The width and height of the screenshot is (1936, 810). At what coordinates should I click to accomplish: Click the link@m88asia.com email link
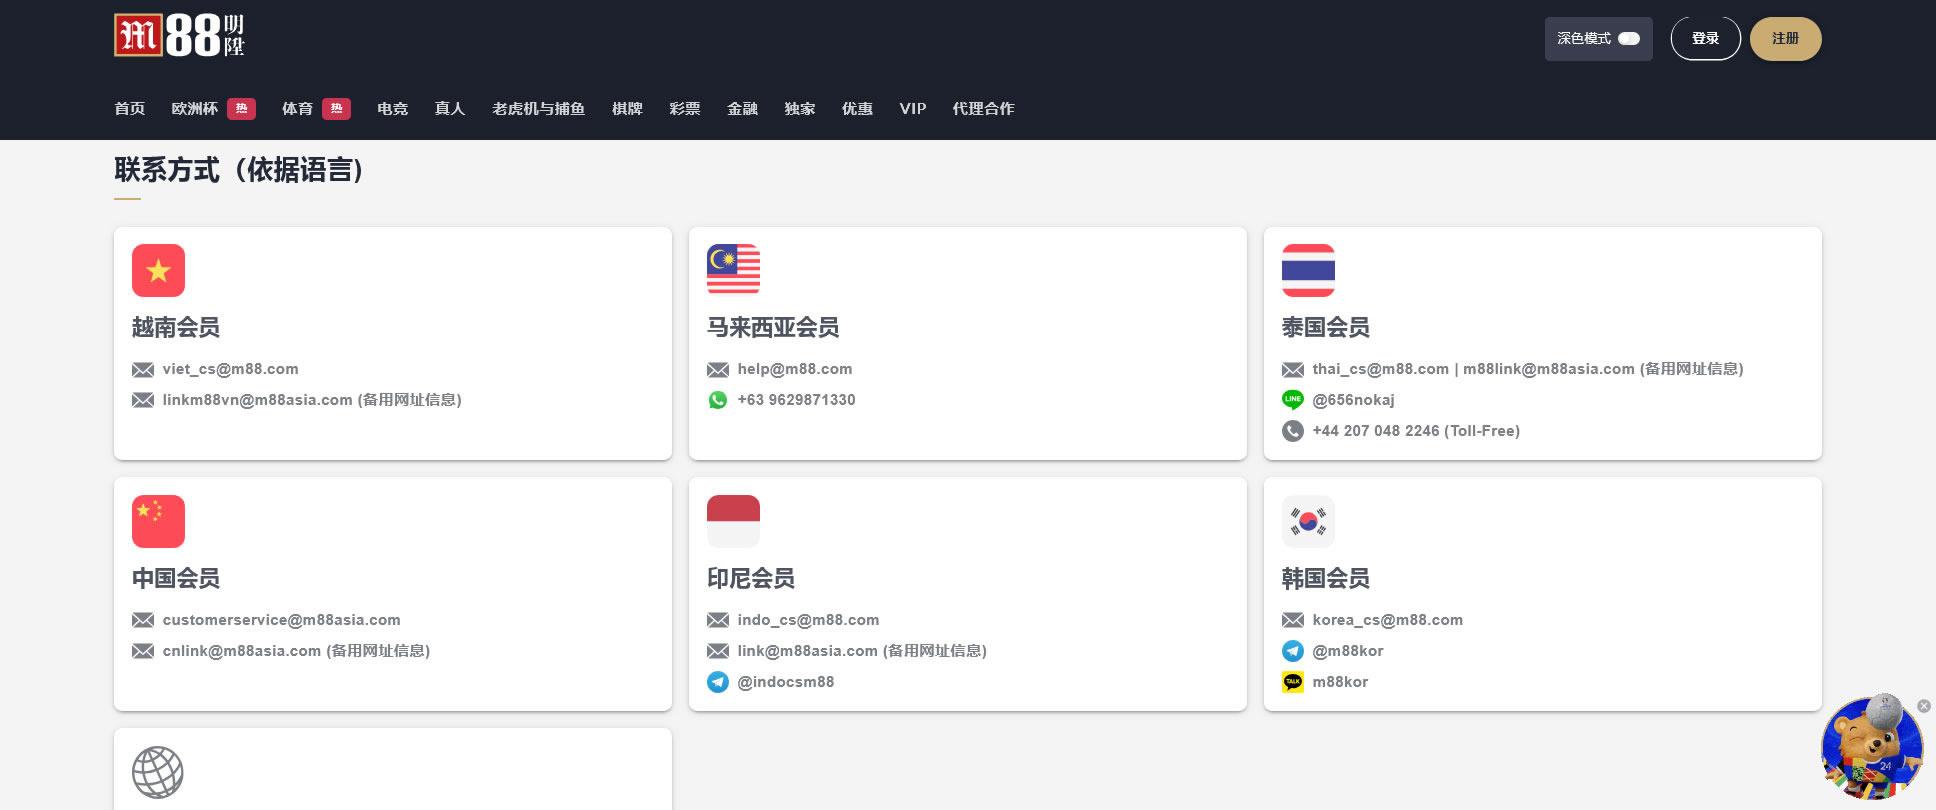point(808,651)
